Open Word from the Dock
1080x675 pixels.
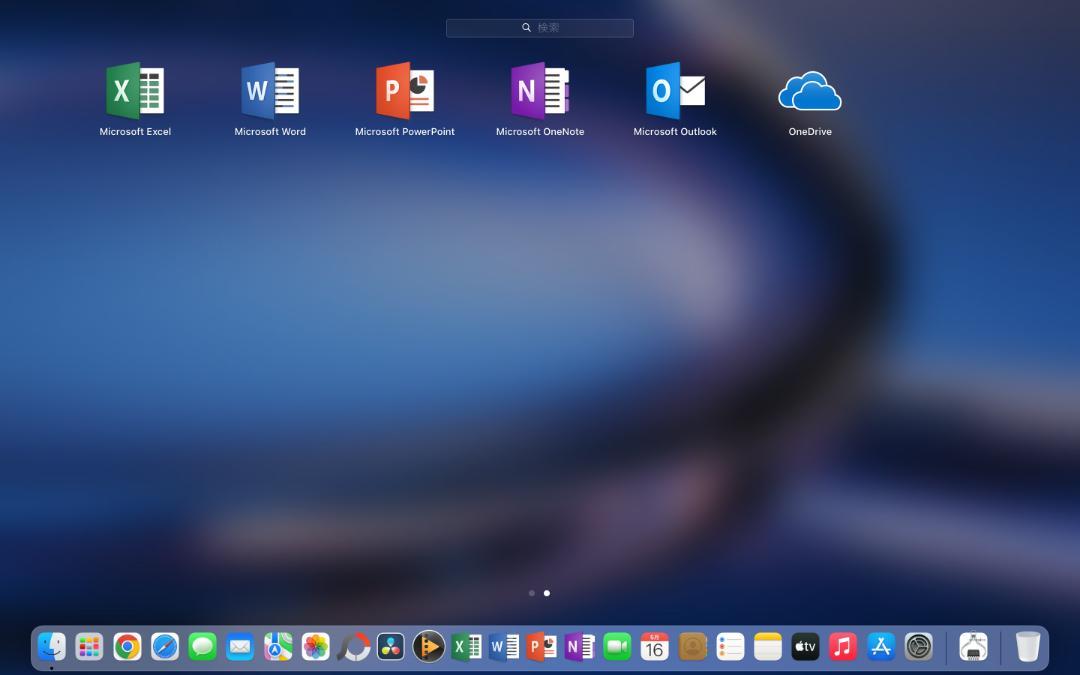503,647
